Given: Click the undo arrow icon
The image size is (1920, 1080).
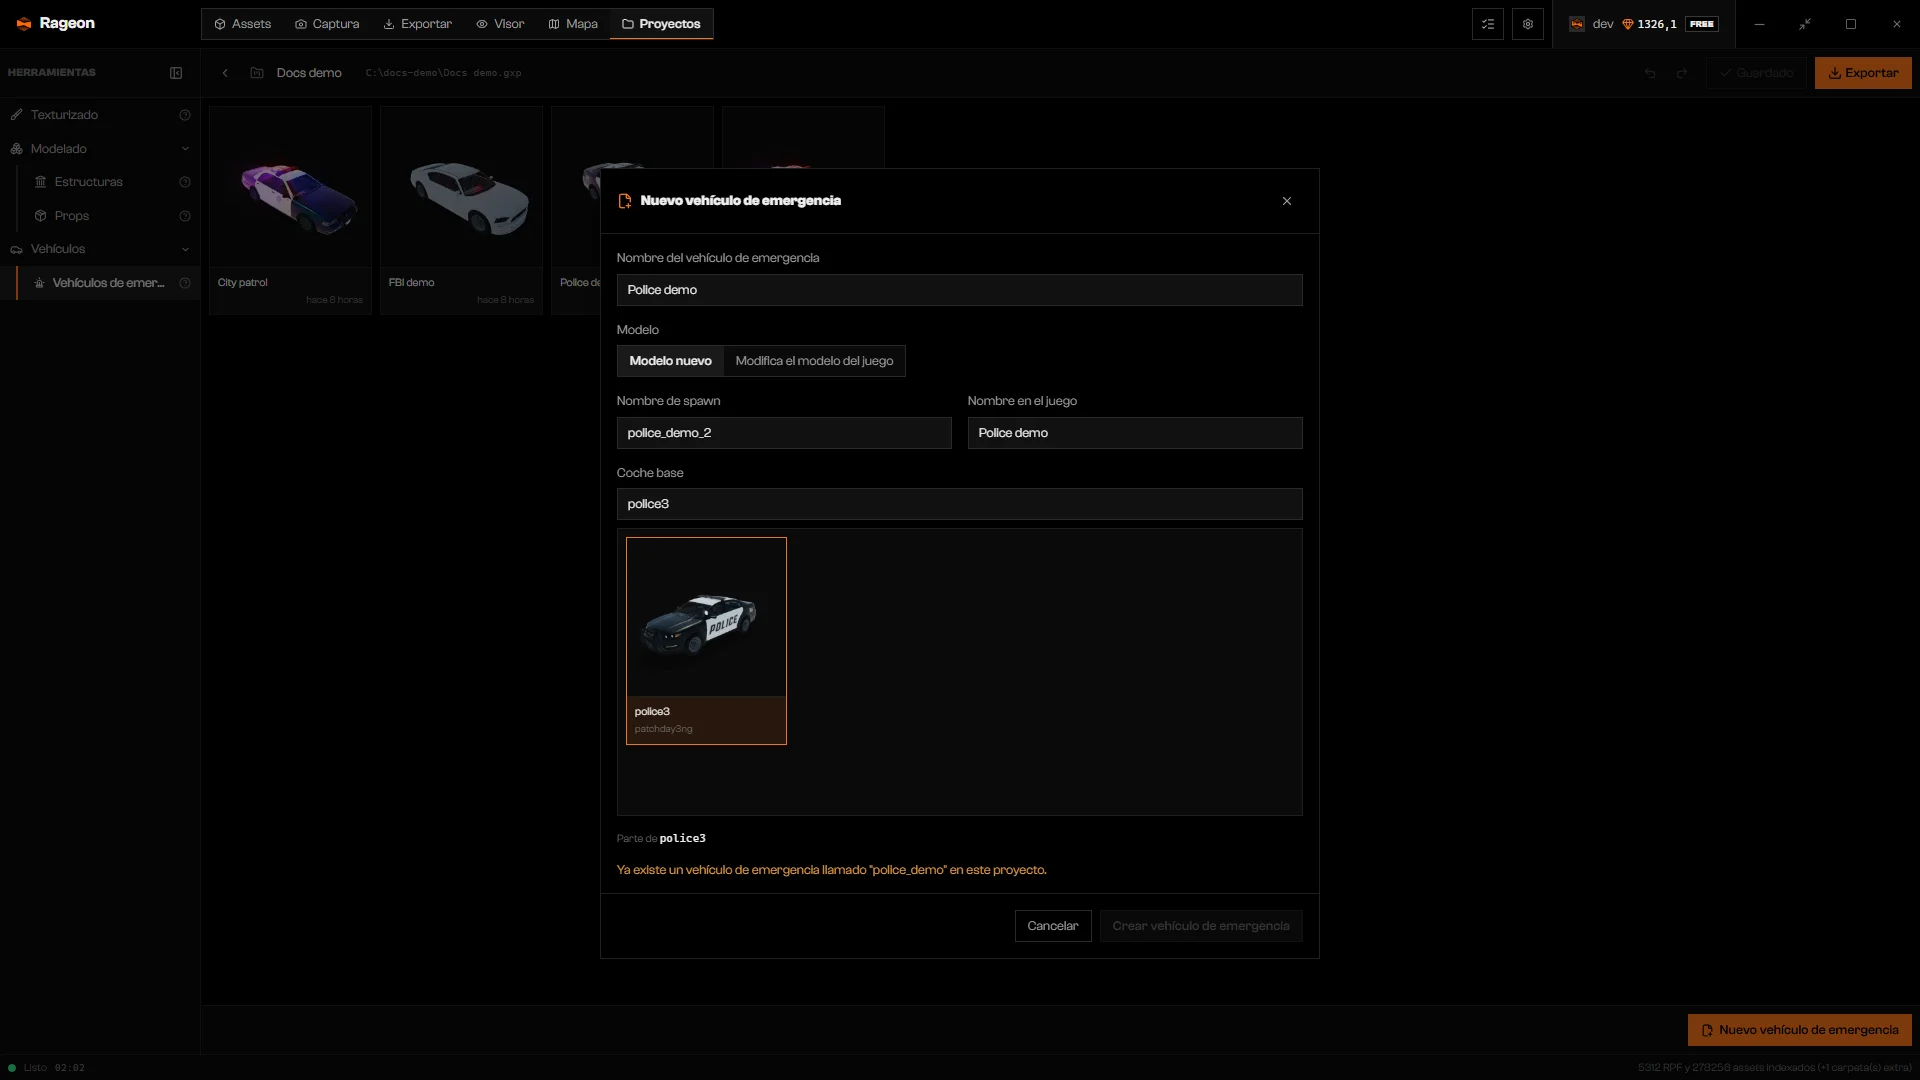Looking at the screenshot, I should click(1650, 73).
